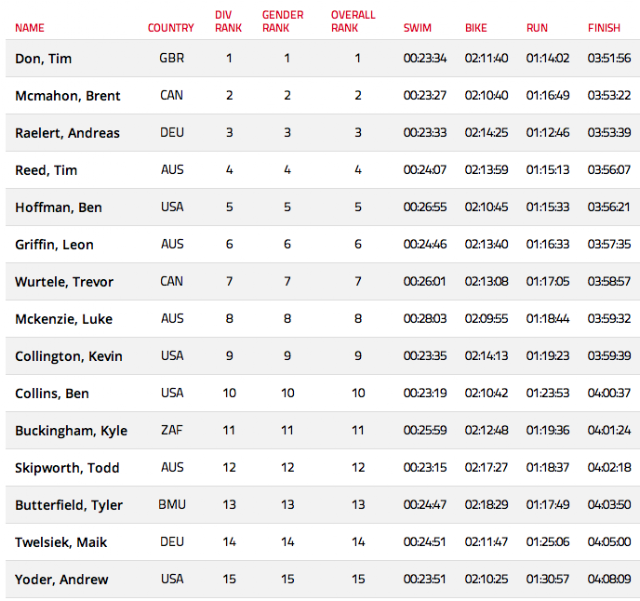The height and width of the screenshot is (601, 640).
Task: Sort results by NAME column header
Action: 30,28
